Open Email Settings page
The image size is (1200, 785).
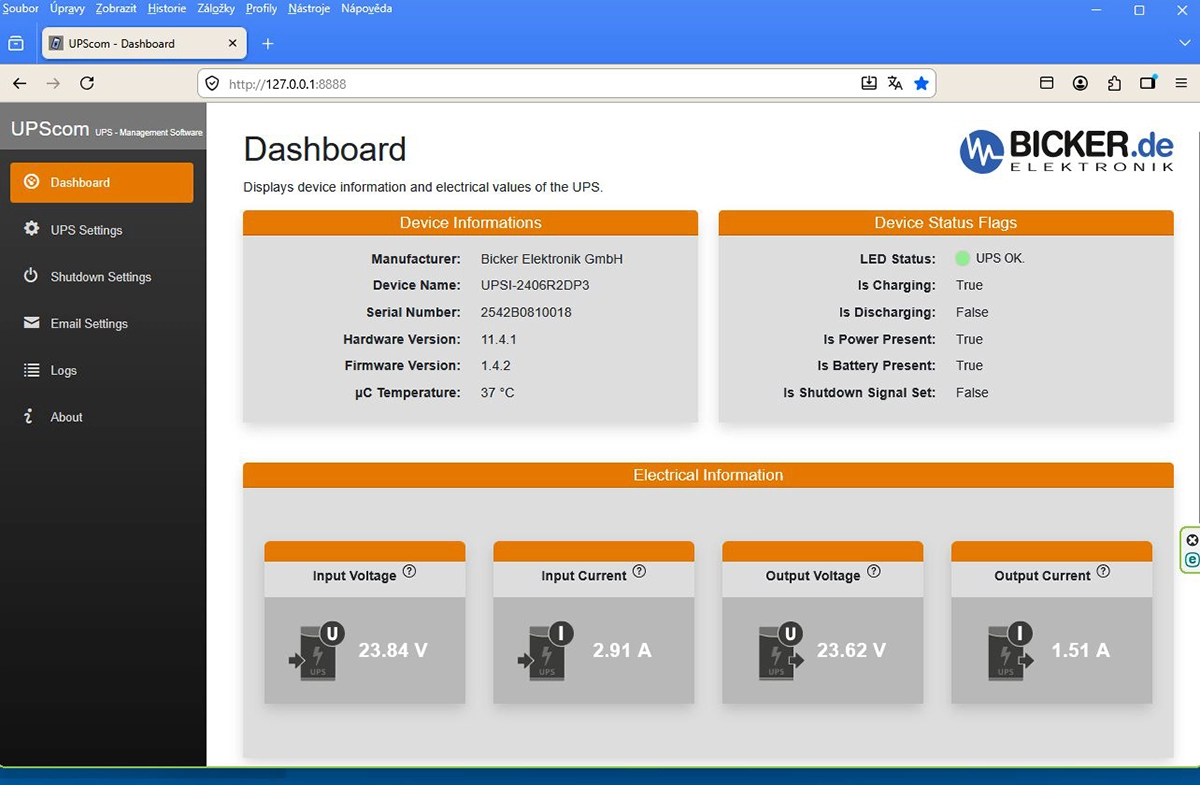pos(101,324)
